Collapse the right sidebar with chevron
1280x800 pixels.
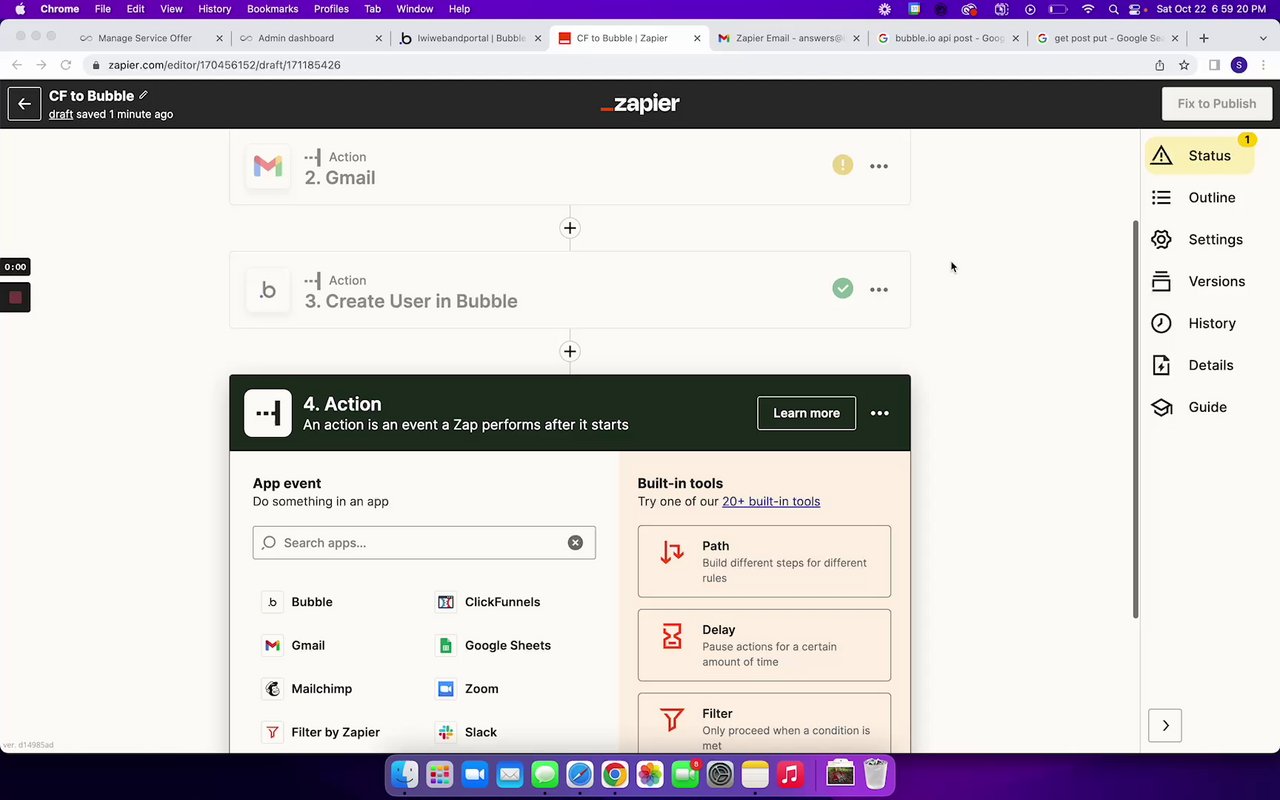pyautogui.click(x=1165, y=726)
